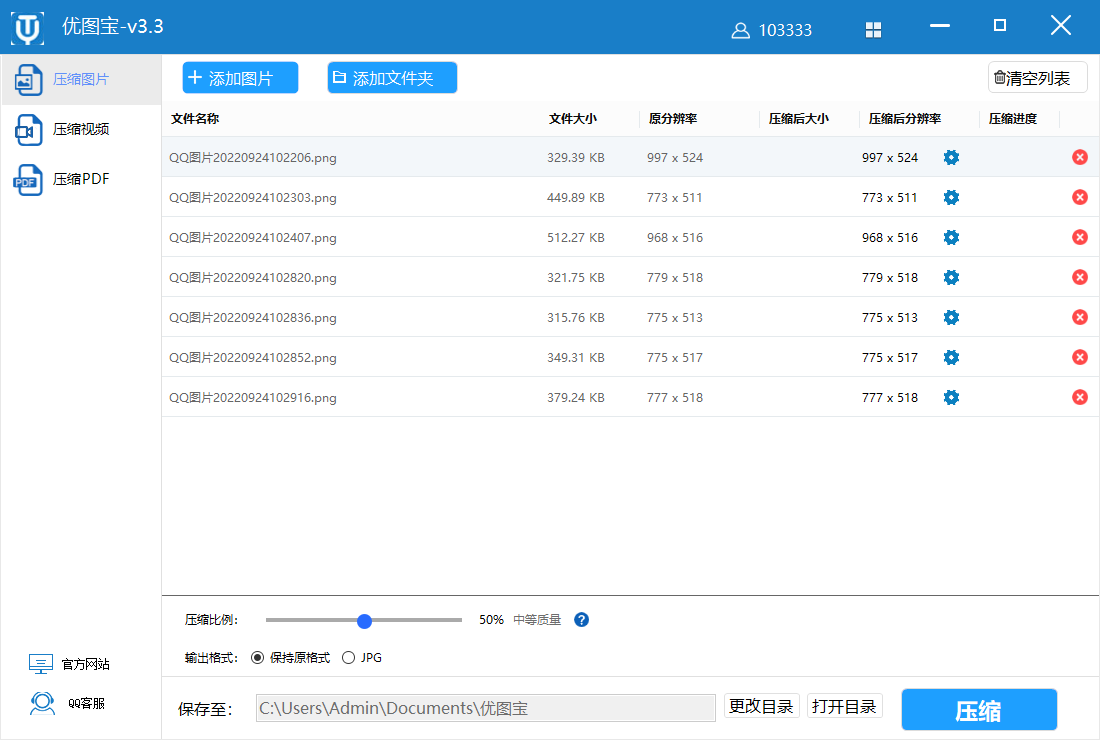Remove QQ图片20220924102820.png with red delete icon
This screenshot has height=740, width=1100.
click(1080, 278)
